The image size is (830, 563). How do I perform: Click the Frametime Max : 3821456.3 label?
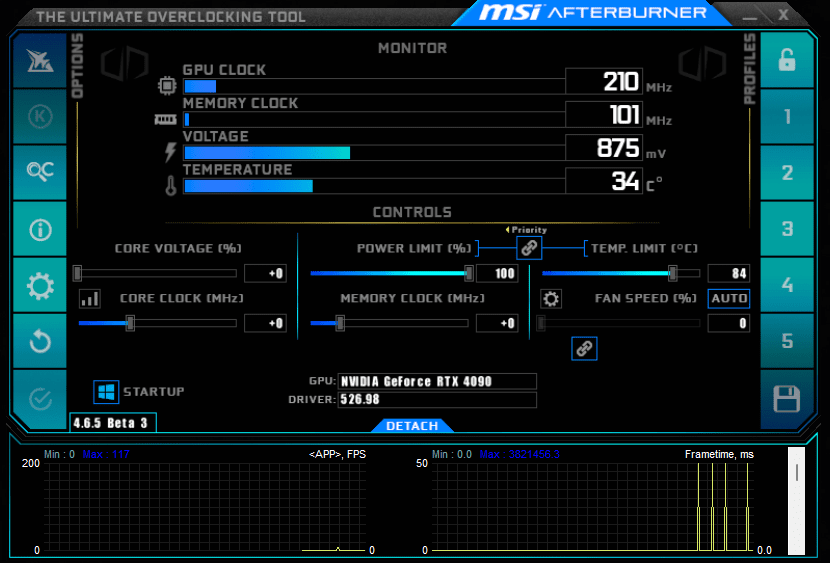click(x=519, y=454)
